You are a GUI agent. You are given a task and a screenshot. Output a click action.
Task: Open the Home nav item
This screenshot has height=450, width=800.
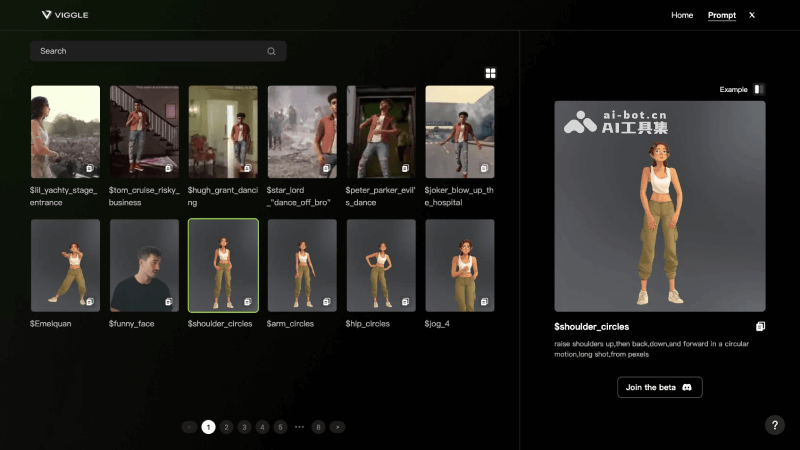(x=682, y=15)
